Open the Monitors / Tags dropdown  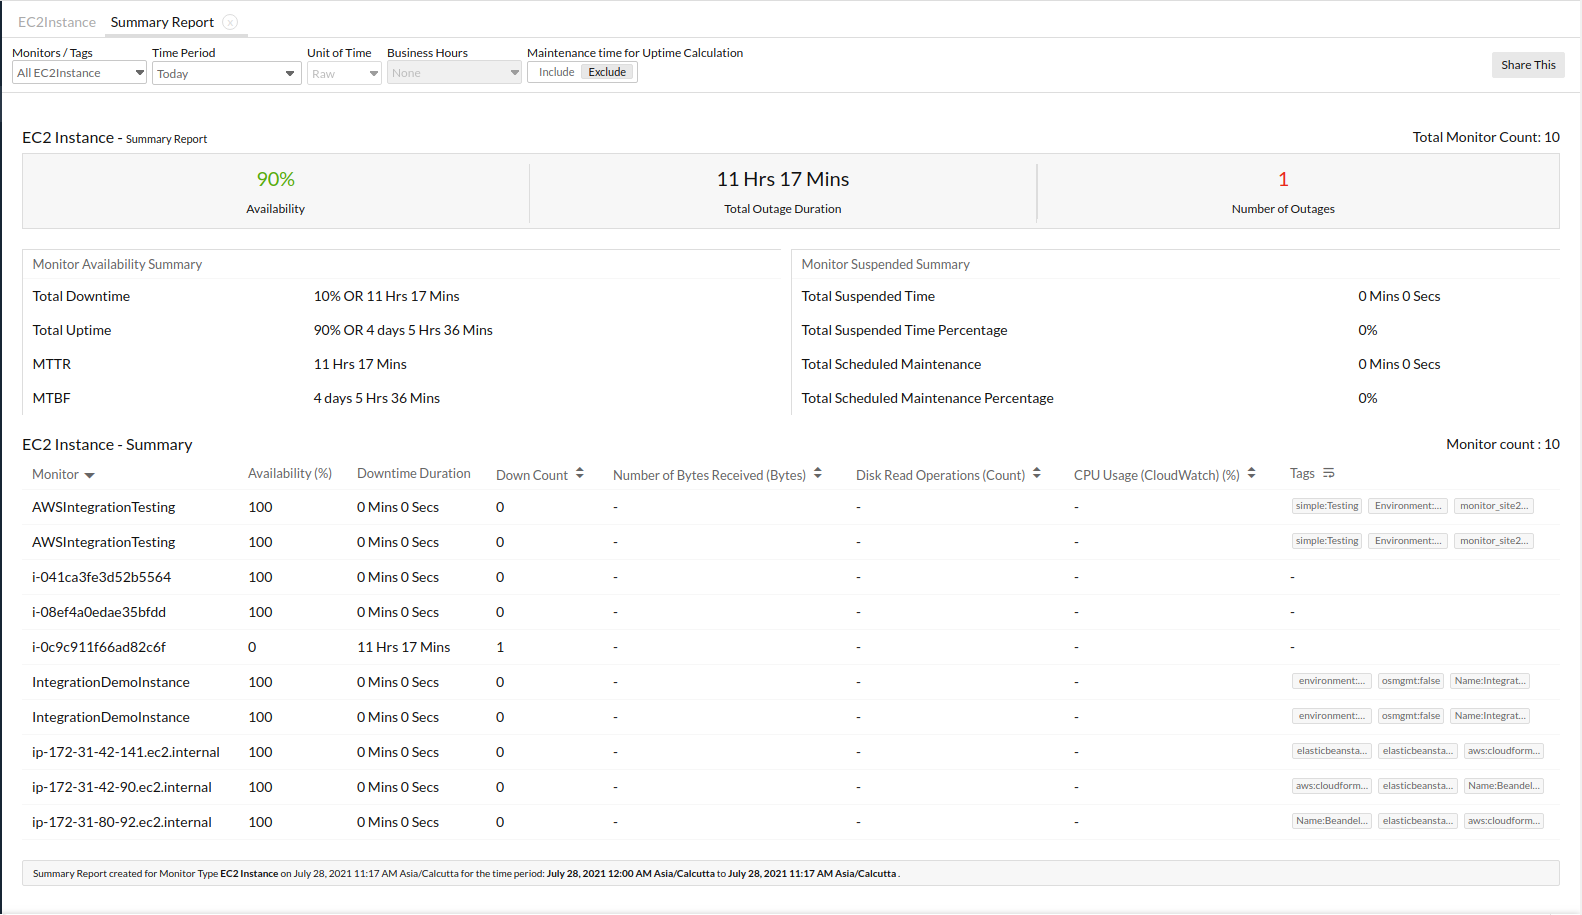tap(79, 73)
